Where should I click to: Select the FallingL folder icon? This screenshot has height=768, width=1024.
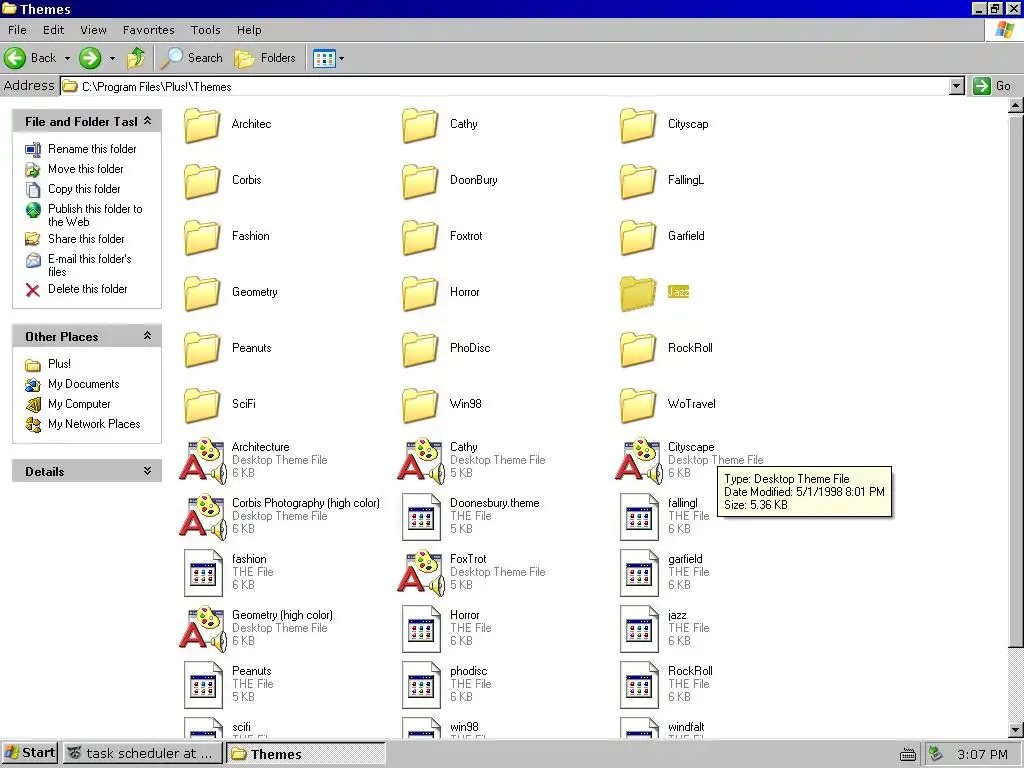pyautogui.click(x=638, y=181)
